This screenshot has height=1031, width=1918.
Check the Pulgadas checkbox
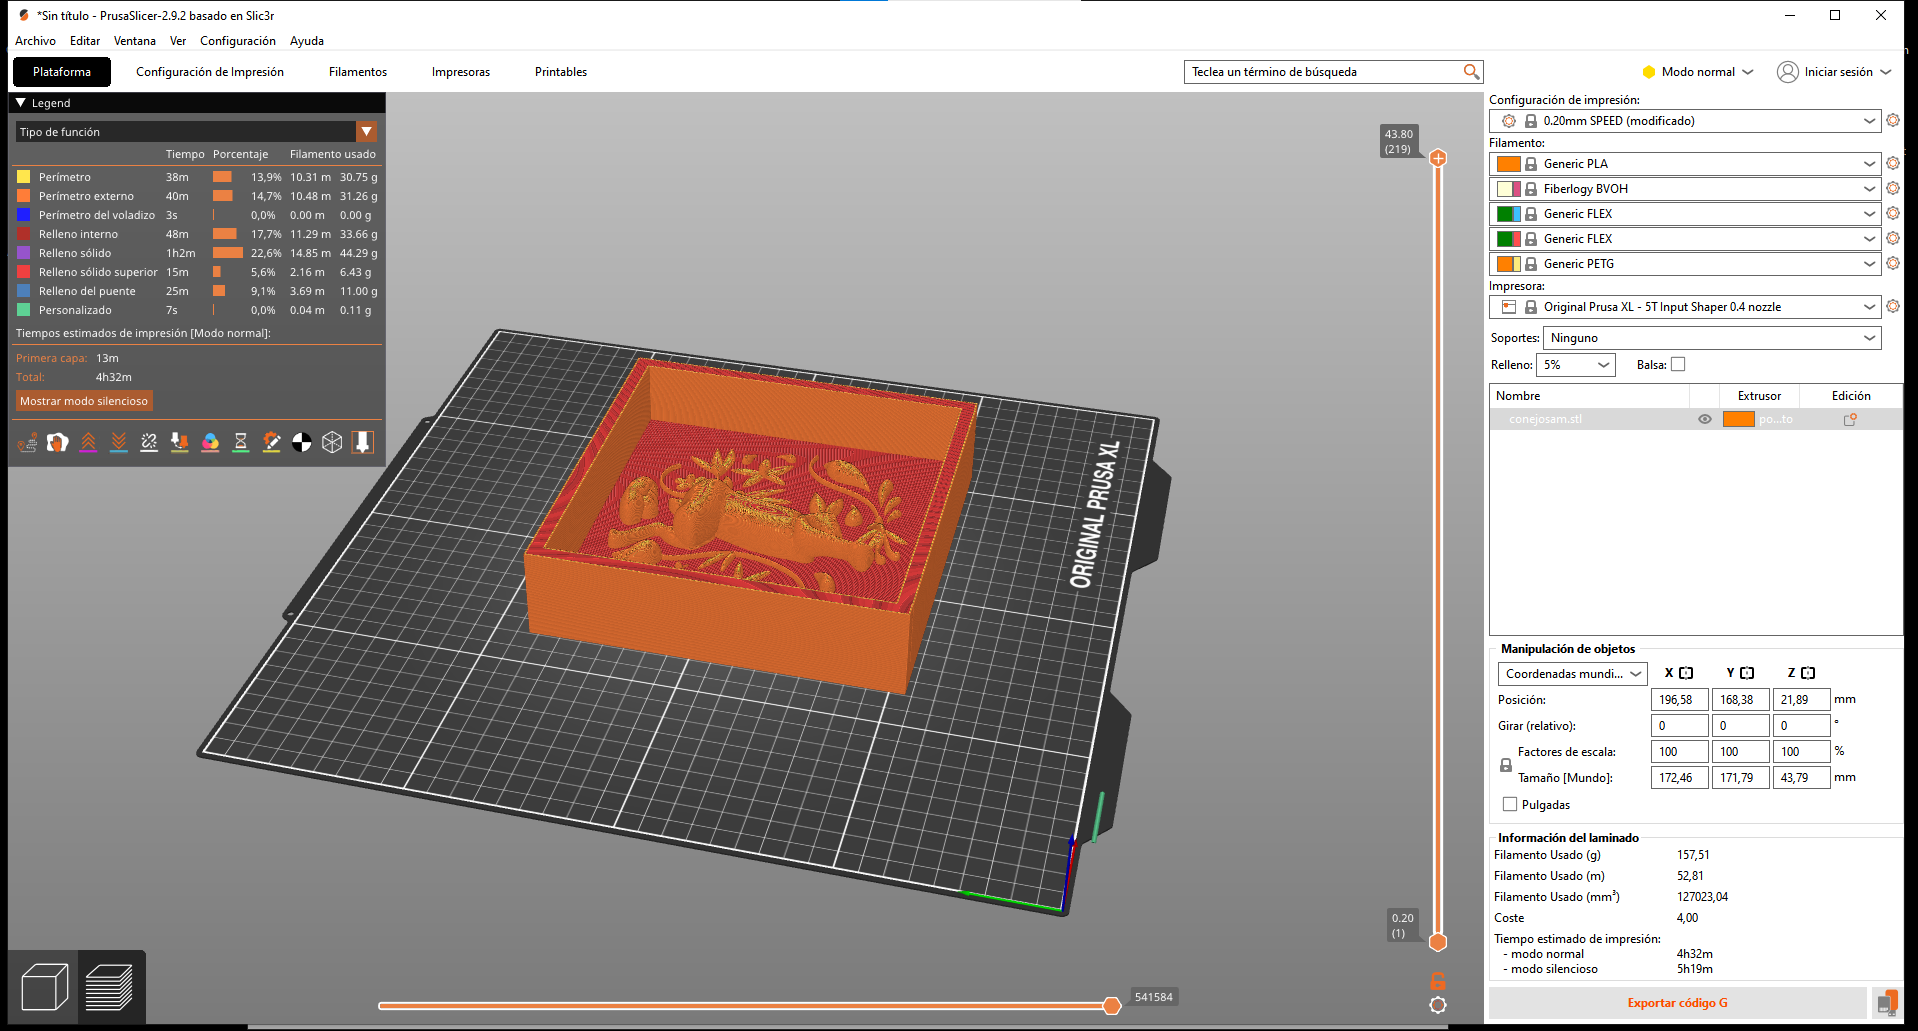(1510, 805)
